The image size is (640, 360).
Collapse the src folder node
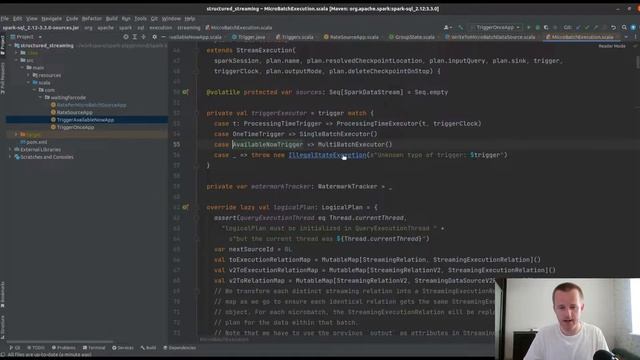[17, 60]
